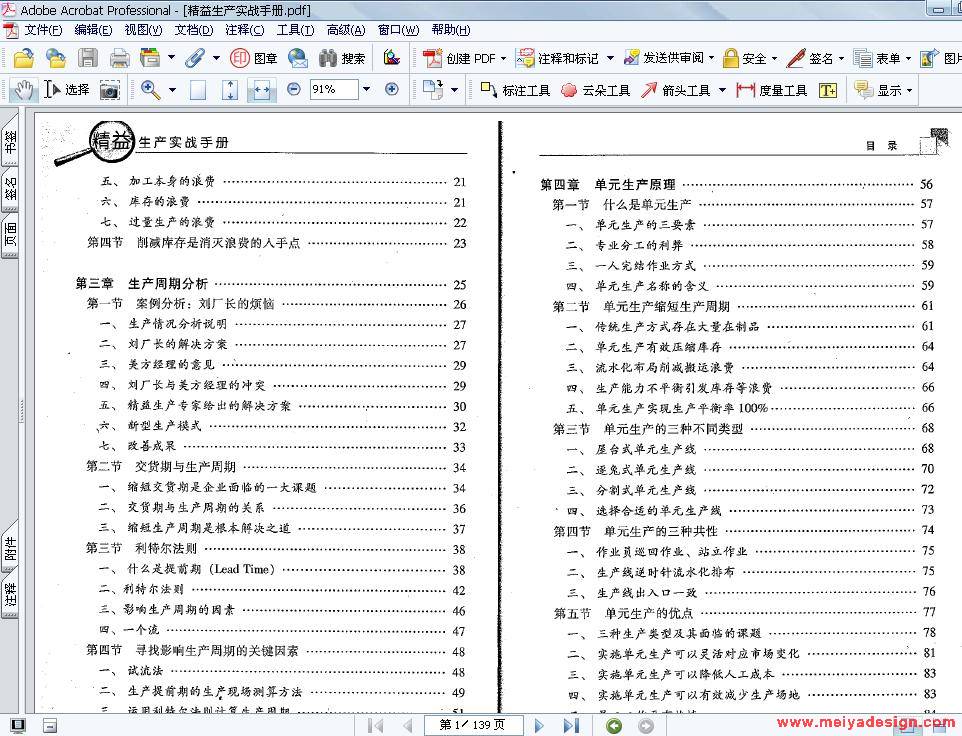Open the 工具(T) menu

tap(294, 29)
